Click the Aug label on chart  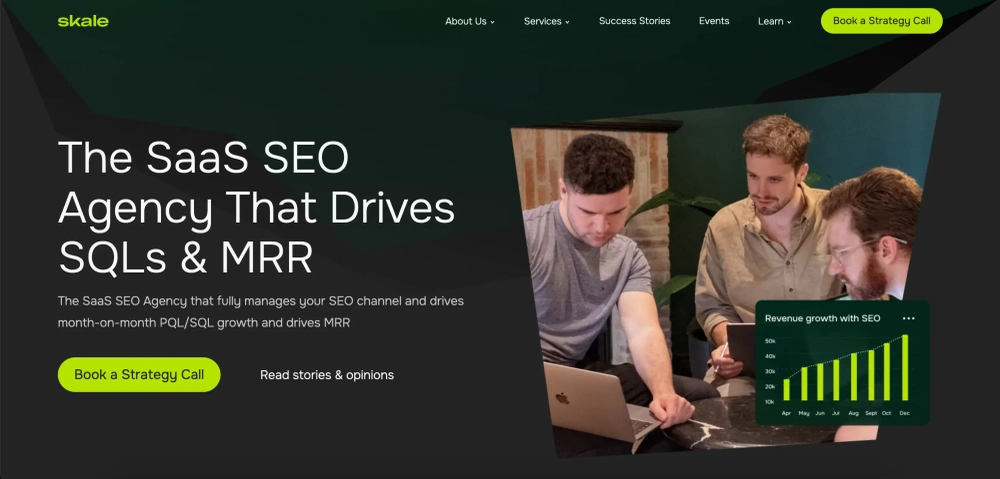pyautogui.click(x=853, y=413)
